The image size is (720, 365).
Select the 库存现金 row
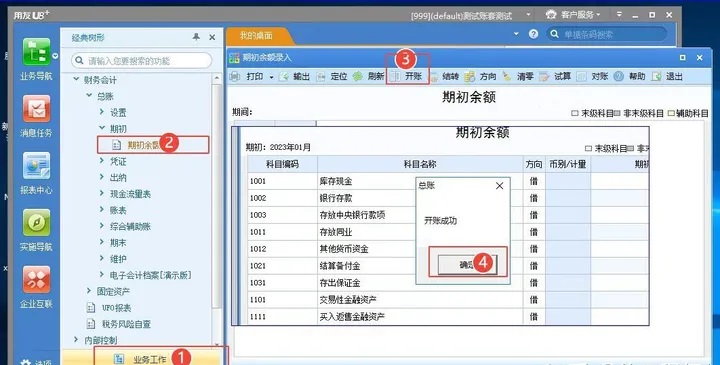[448, 181]
